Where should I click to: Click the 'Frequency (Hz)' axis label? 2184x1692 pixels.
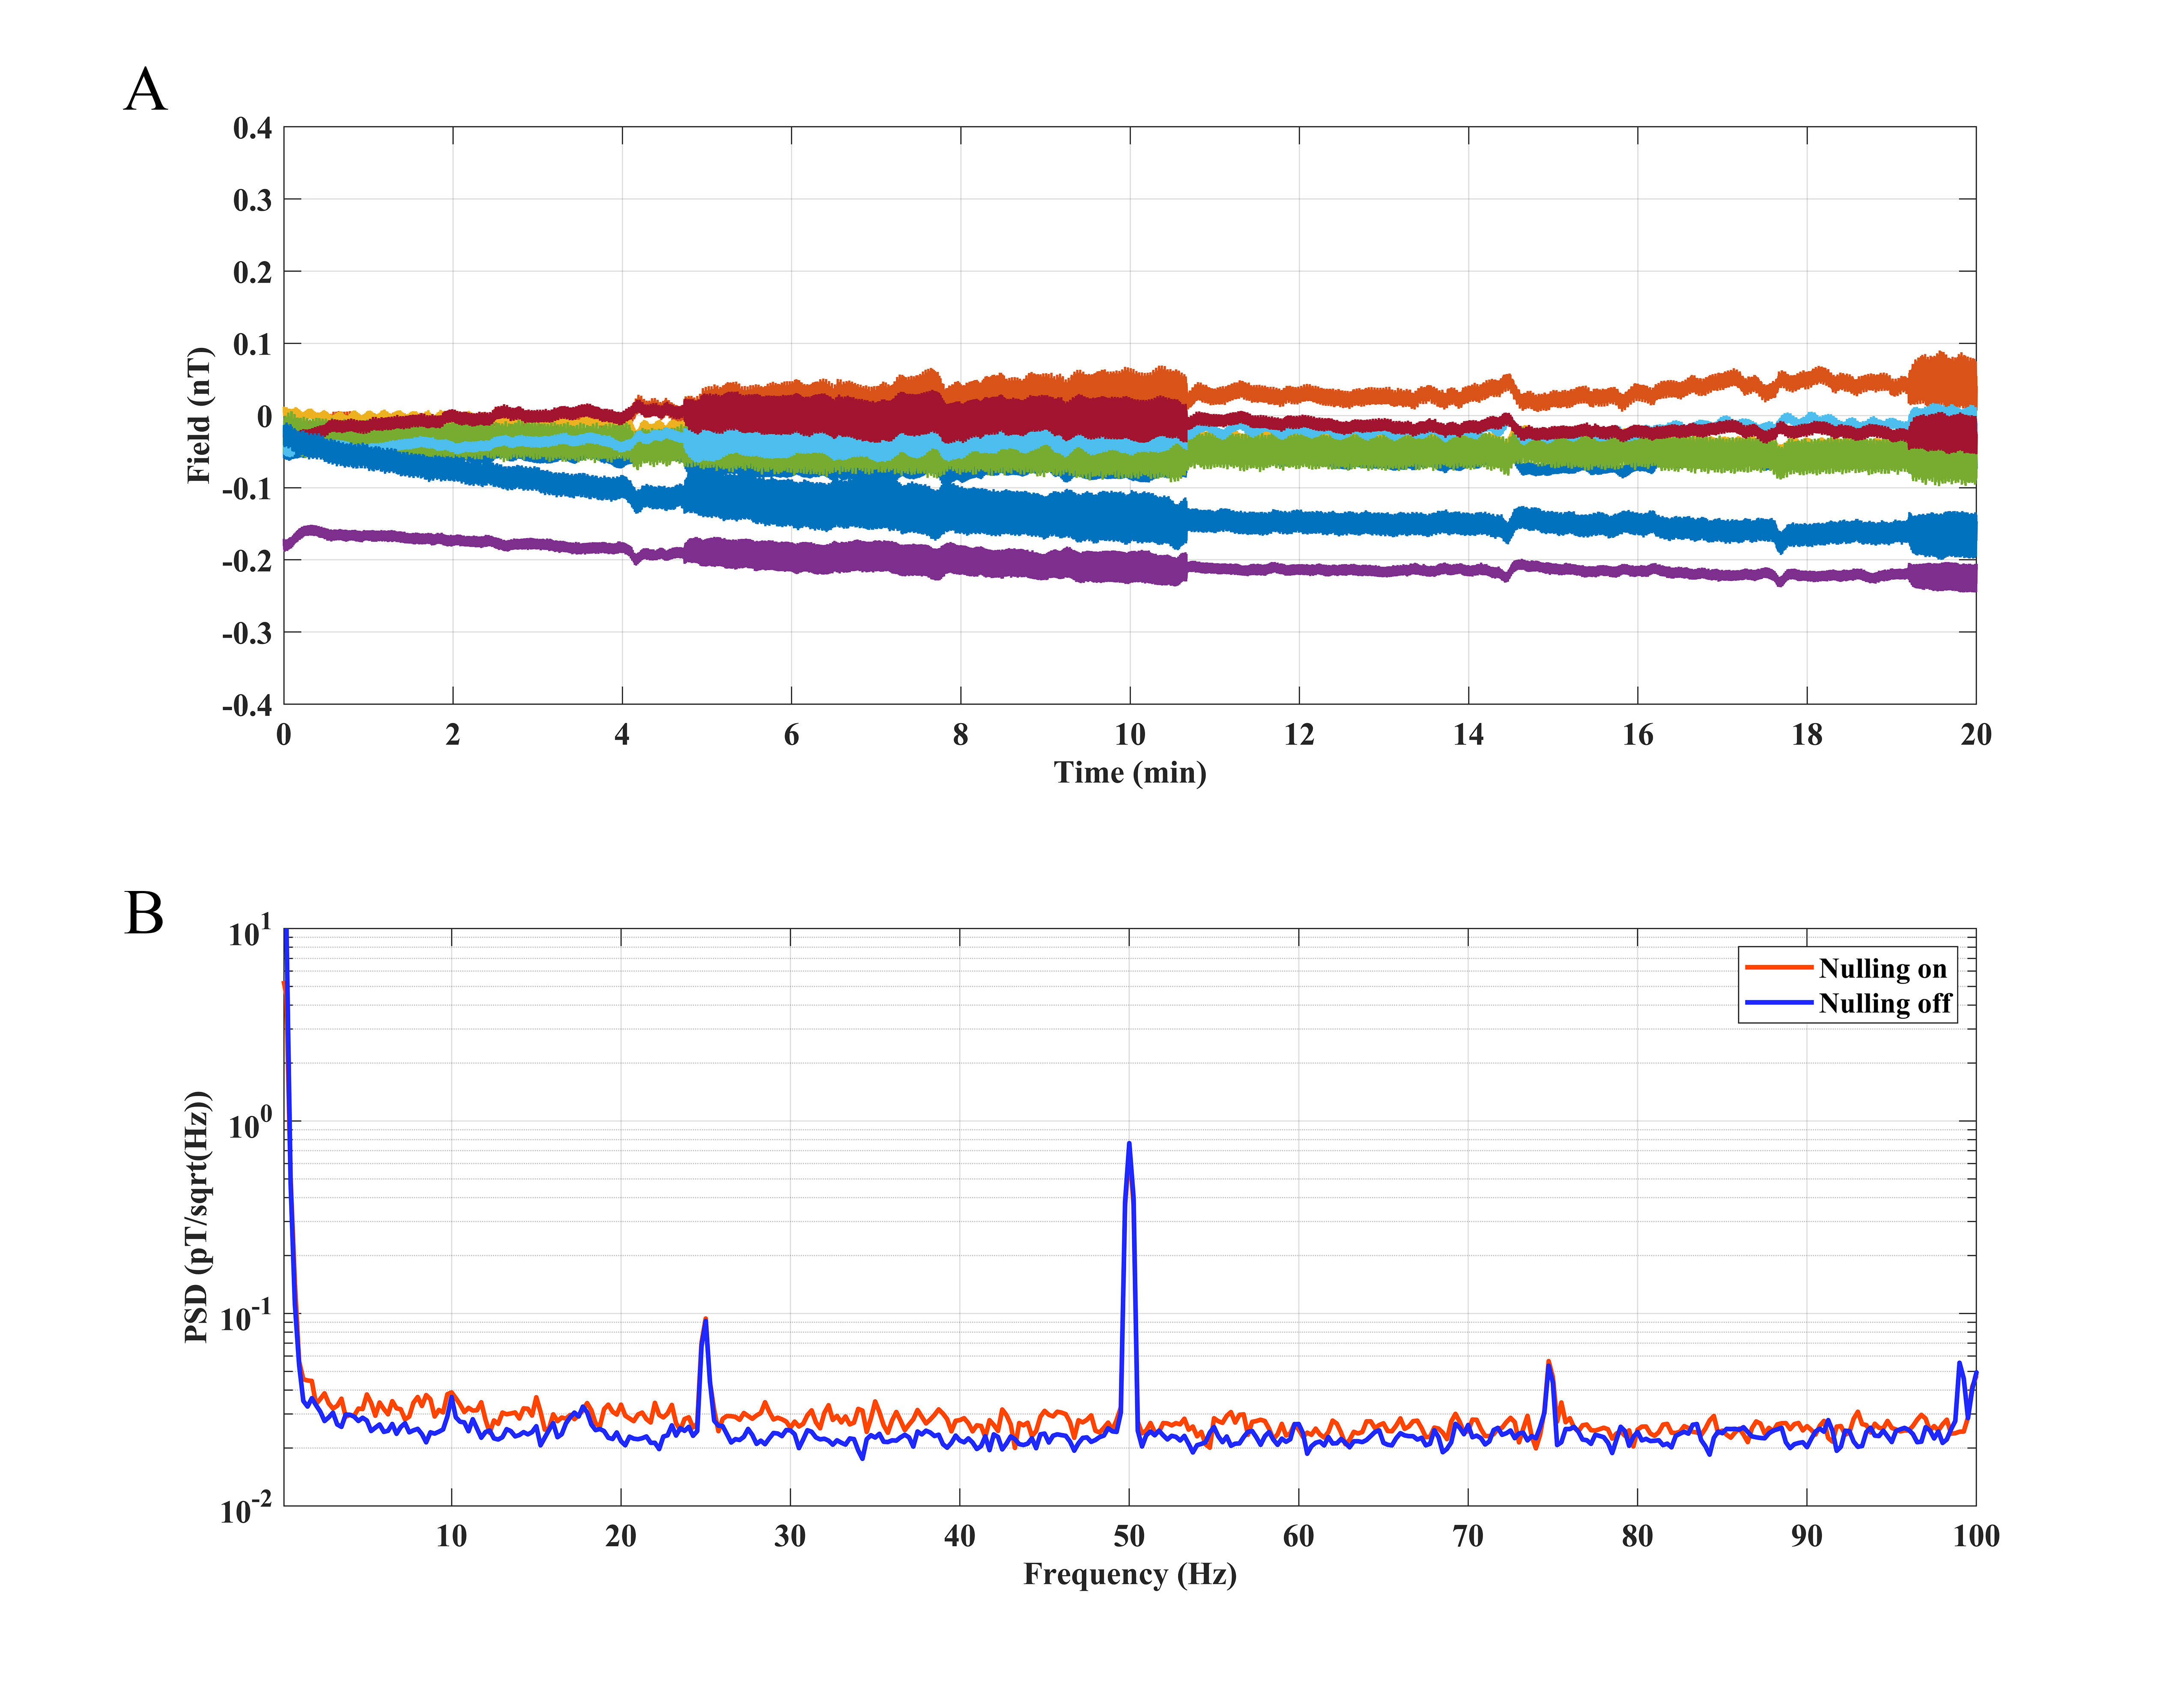(1130, 1574)
